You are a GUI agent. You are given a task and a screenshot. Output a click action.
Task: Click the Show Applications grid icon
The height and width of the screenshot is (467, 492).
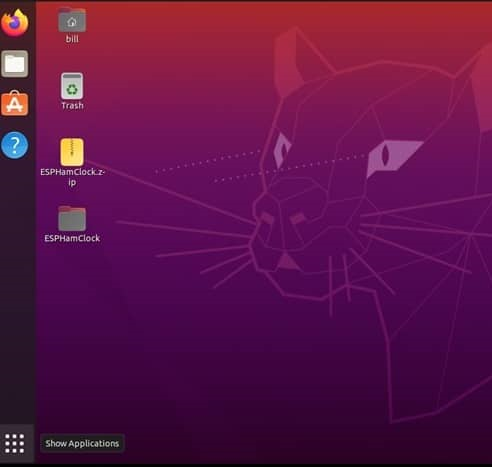[x=15, y=443]
